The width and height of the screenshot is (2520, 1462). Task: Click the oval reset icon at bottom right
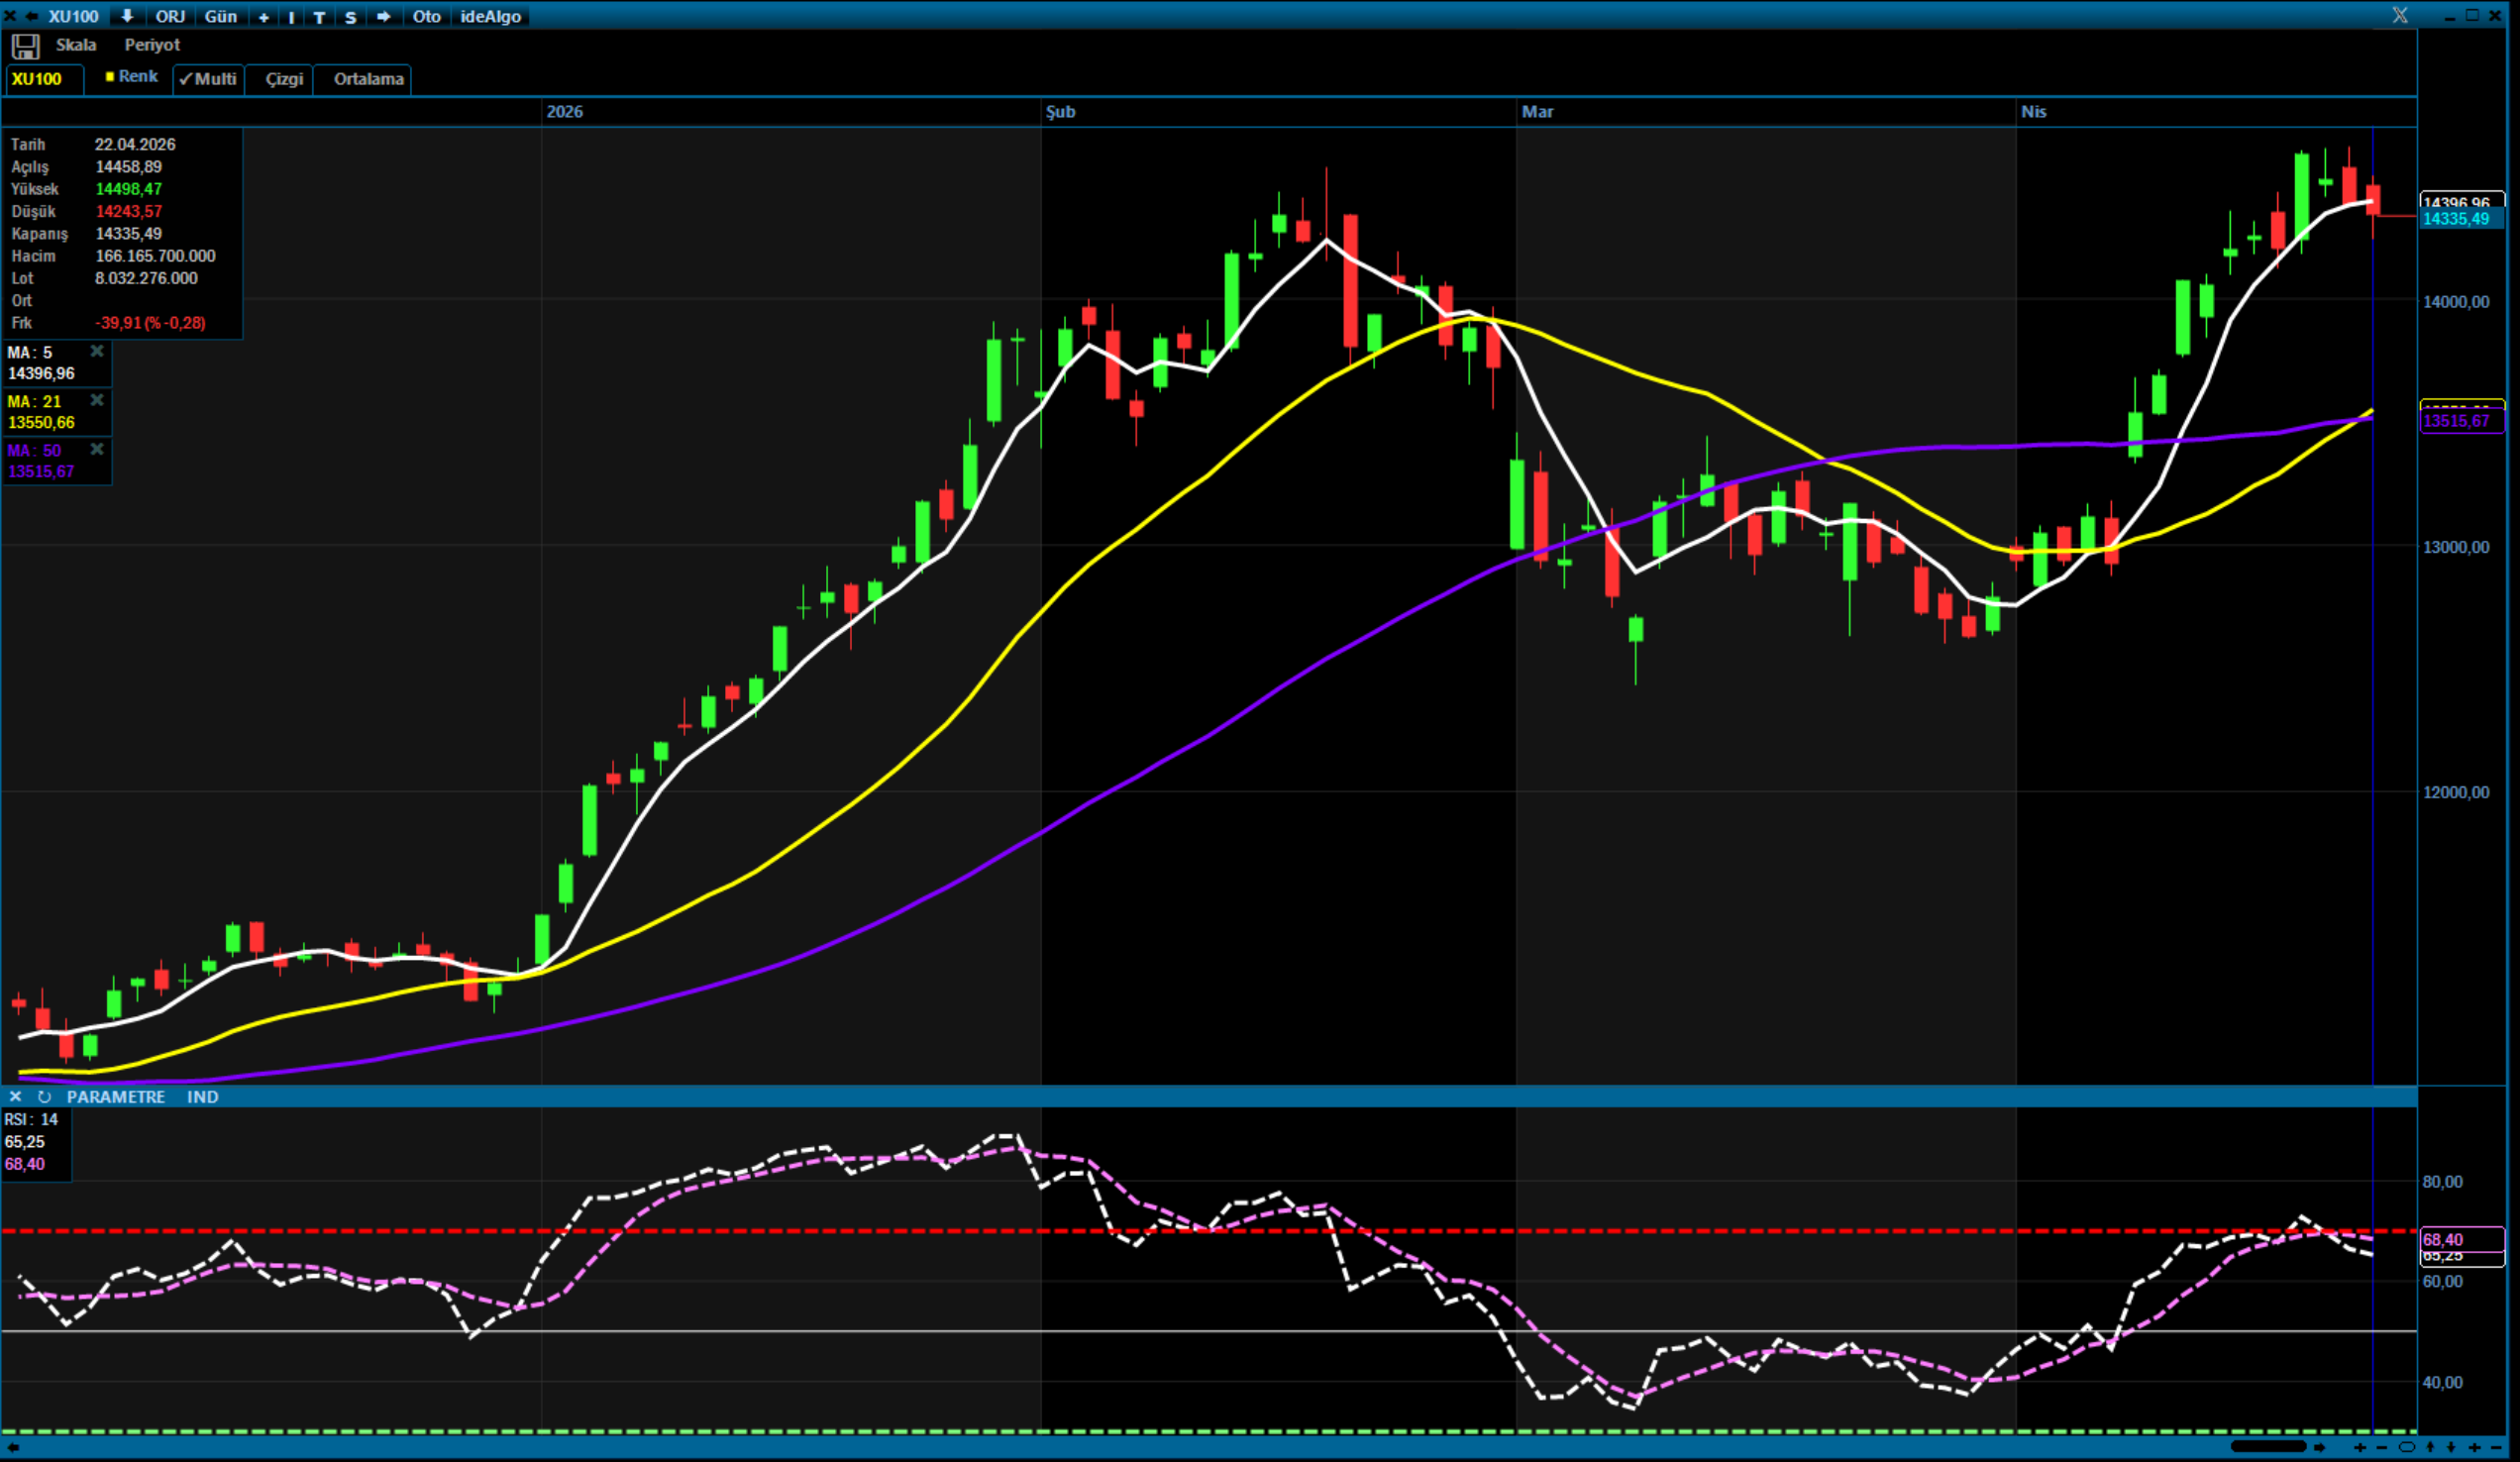(2406, 1447)
